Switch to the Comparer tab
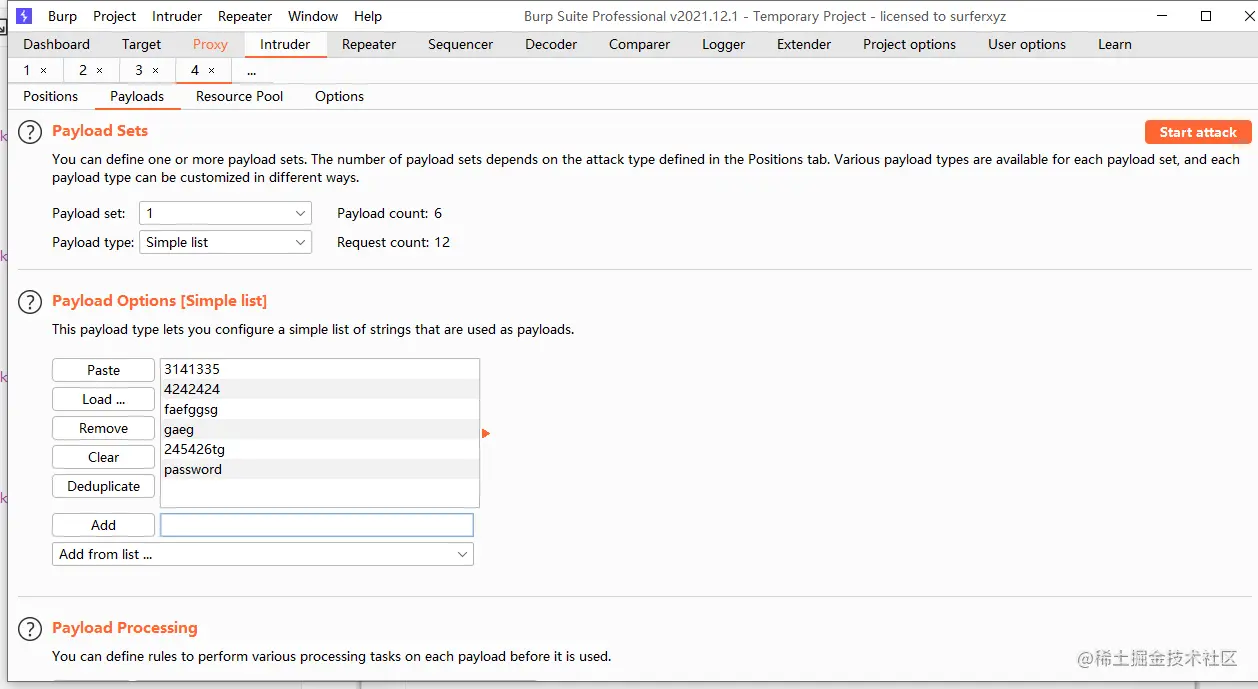Image resolution: width=1258 pixels, height=689 pixels. (639, 44)
